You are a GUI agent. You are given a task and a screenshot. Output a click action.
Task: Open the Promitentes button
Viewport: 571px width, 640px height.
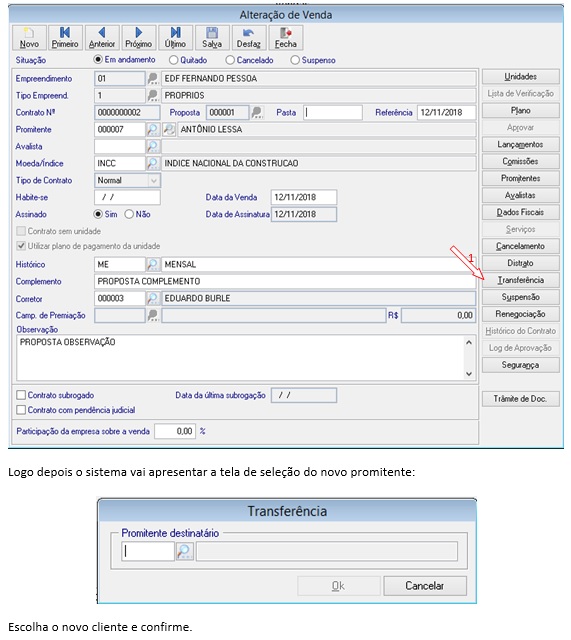click(520, 178)
